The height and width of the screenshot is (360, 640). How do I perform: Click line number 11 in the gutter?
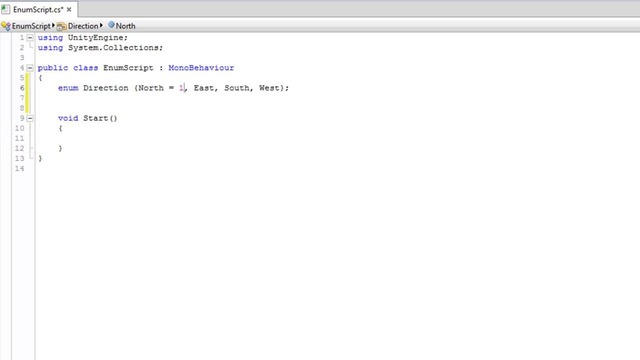20,138
